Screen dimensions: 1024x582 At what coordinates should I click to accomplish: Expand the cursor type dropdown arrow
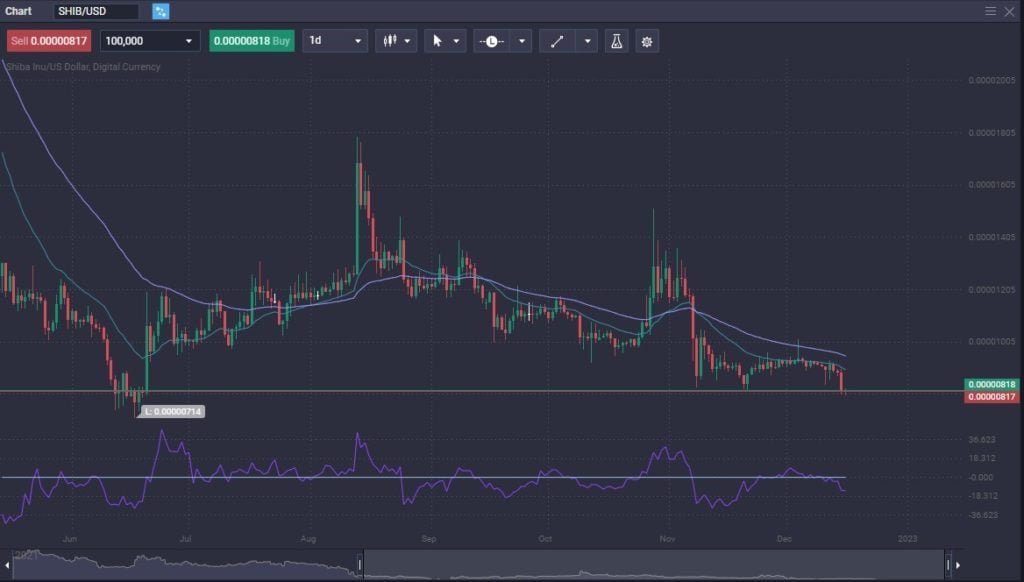click(457, 41)
